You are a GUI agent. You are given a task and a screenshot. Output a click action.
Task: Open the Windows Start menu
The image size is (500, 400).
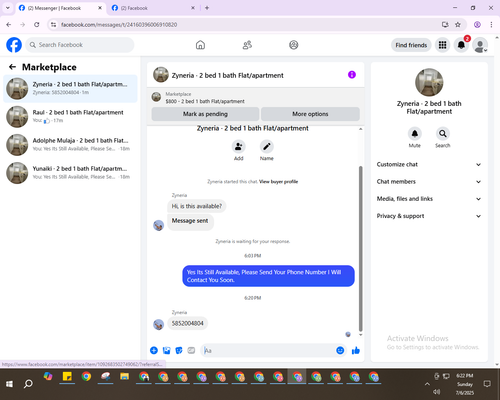(9, 384)
